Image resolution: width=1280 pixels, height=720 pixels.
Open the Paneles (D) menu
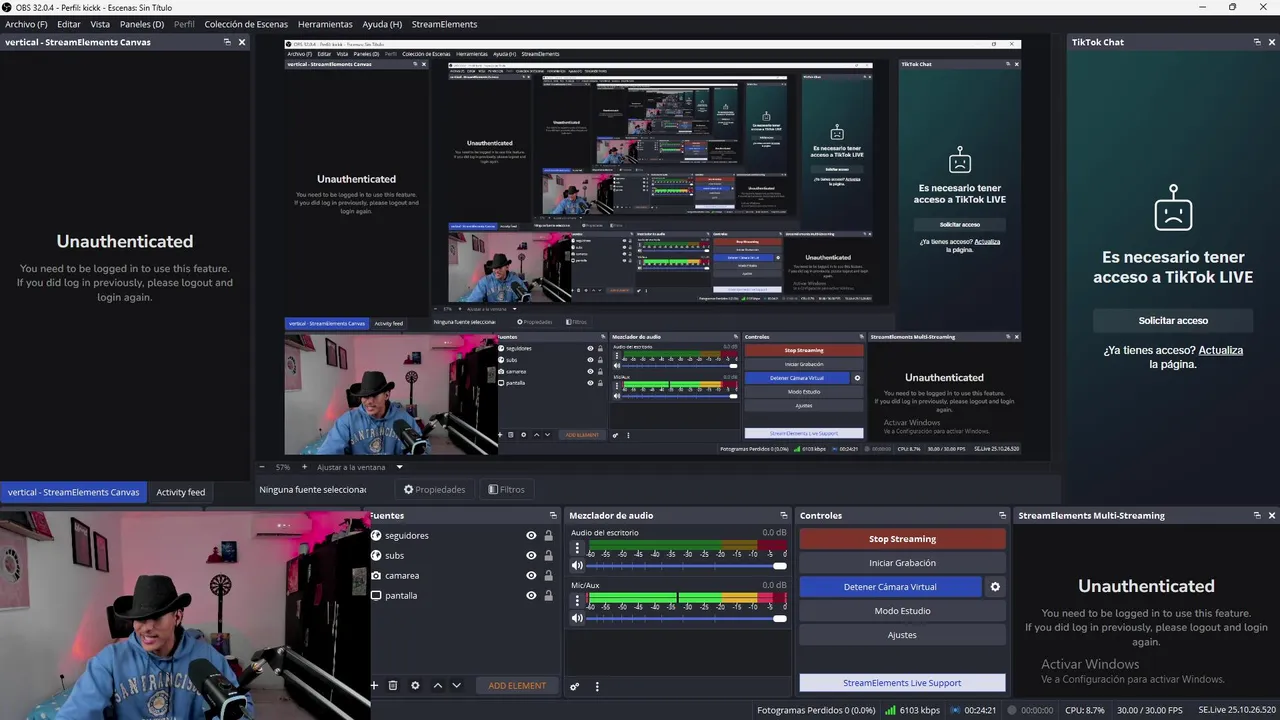coord(142,24)
